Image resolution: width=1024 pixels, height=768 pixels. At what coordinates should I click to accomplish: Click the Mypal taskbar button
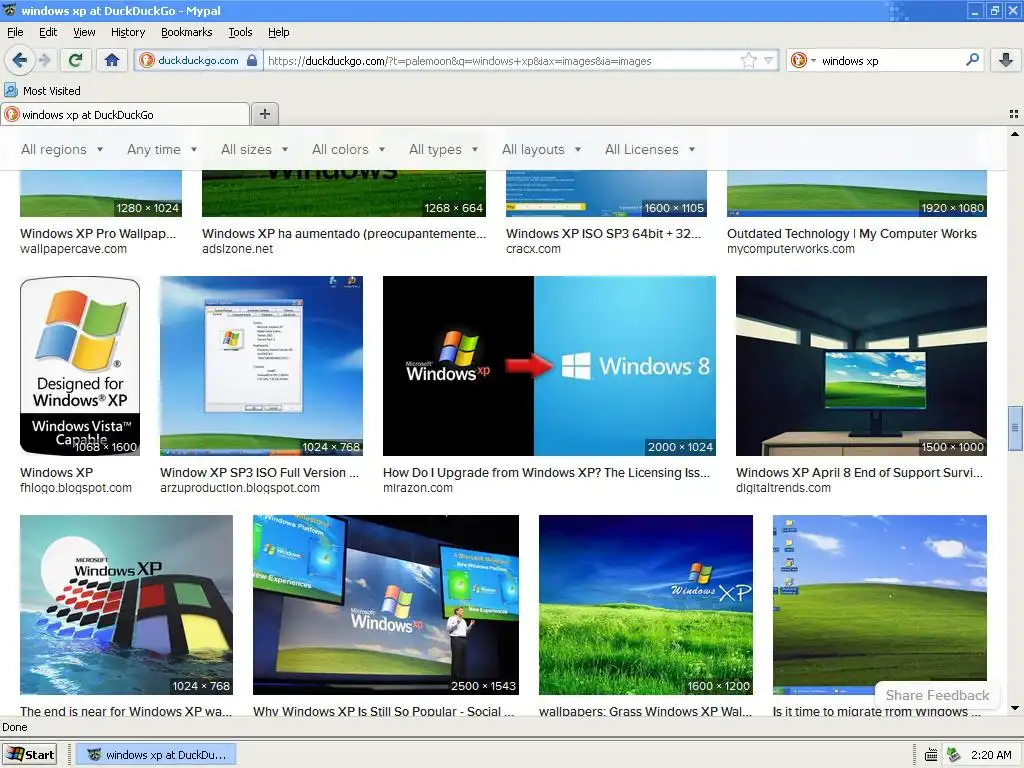click(157, 754)
